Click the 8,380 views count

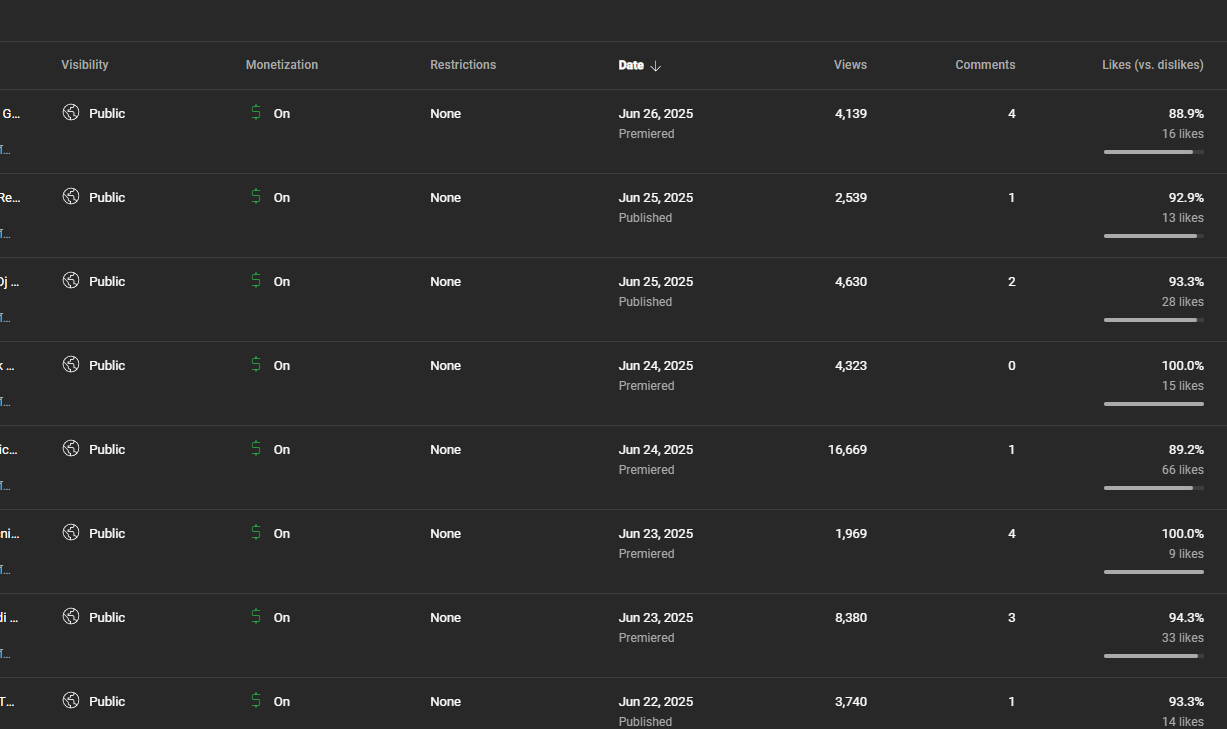(851, 618)
